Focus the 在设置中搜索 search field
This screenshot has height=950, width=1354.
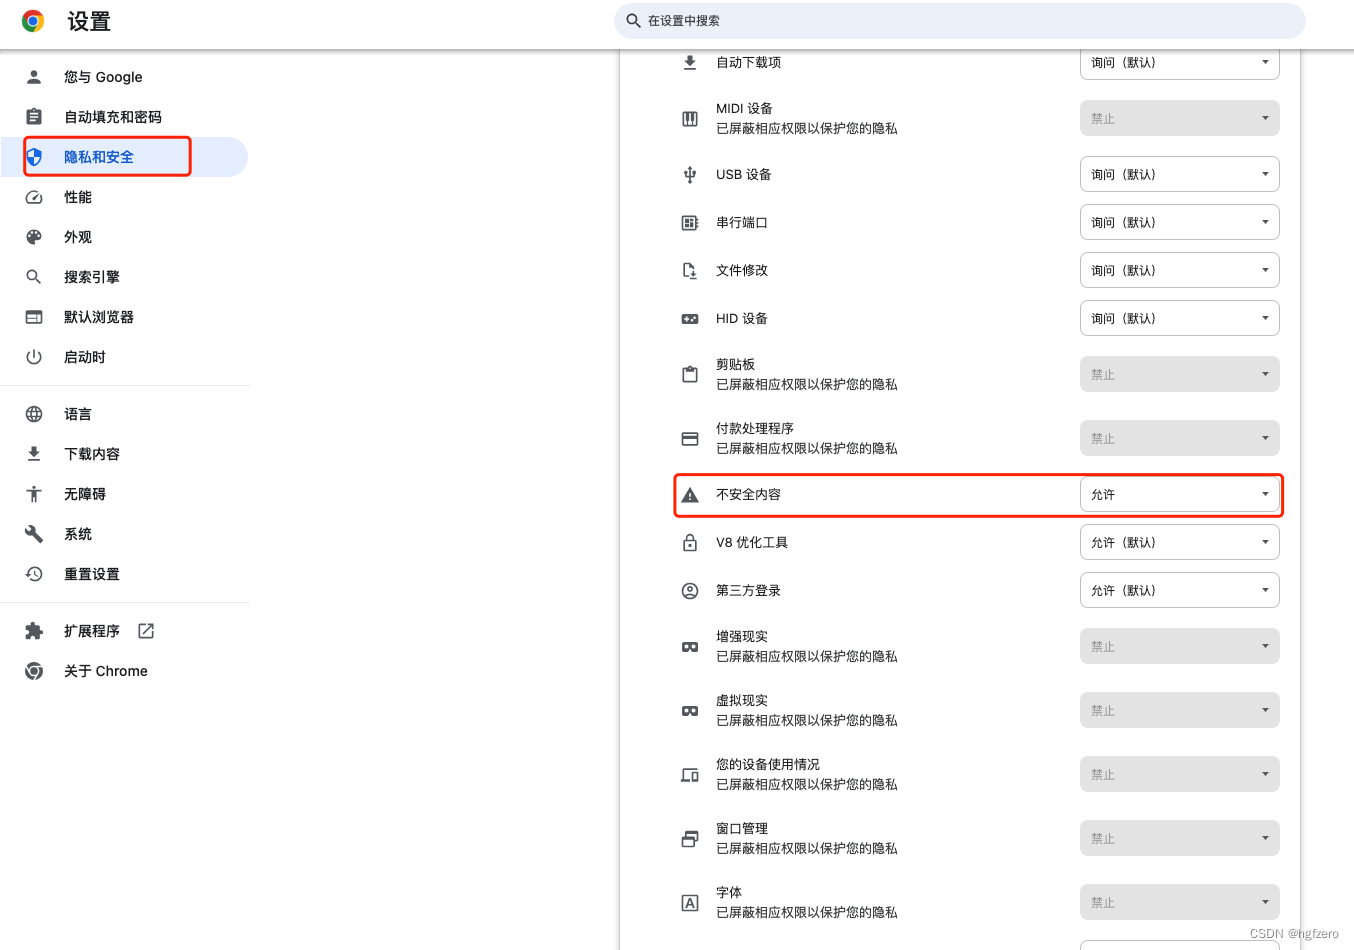[960, 21]
